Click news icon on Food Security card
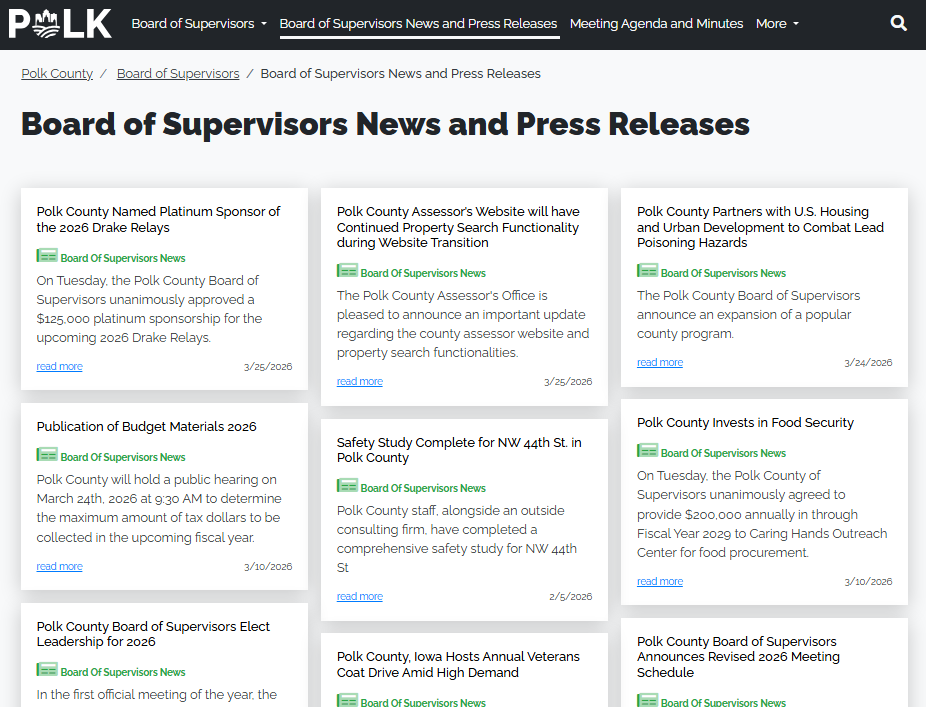 647,452
